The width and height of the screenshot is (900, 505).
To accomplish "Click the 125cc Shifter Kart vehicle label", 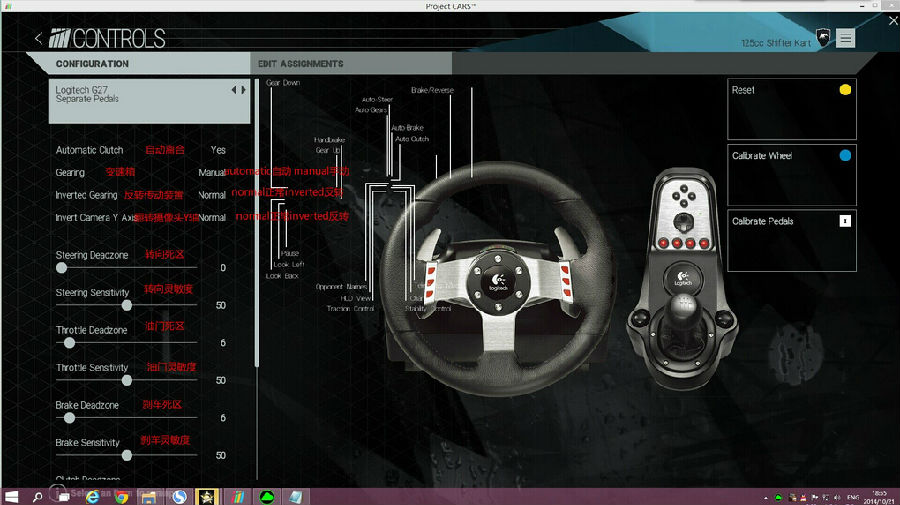I will pyautogui.click(x=775, y=43).
